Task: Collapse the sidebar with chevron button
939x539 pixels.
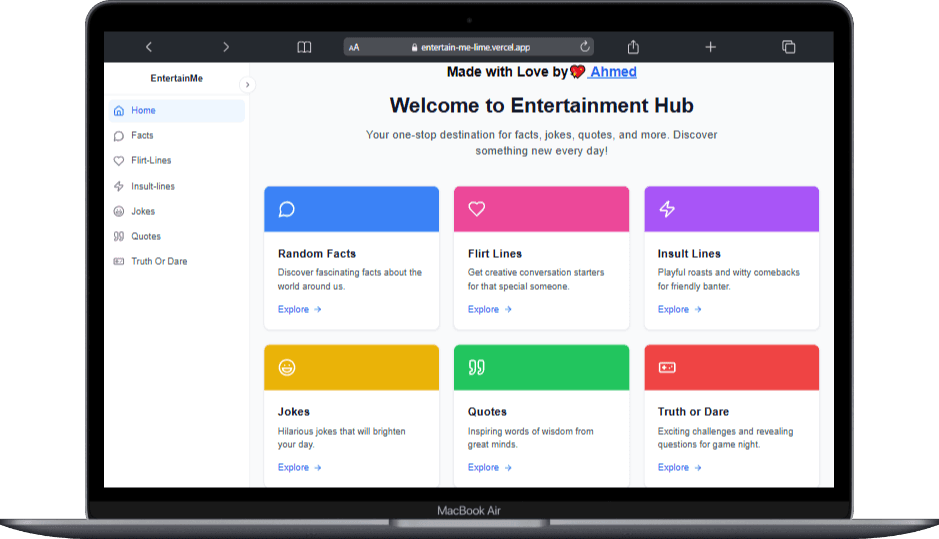Action: tap(247, 84)
